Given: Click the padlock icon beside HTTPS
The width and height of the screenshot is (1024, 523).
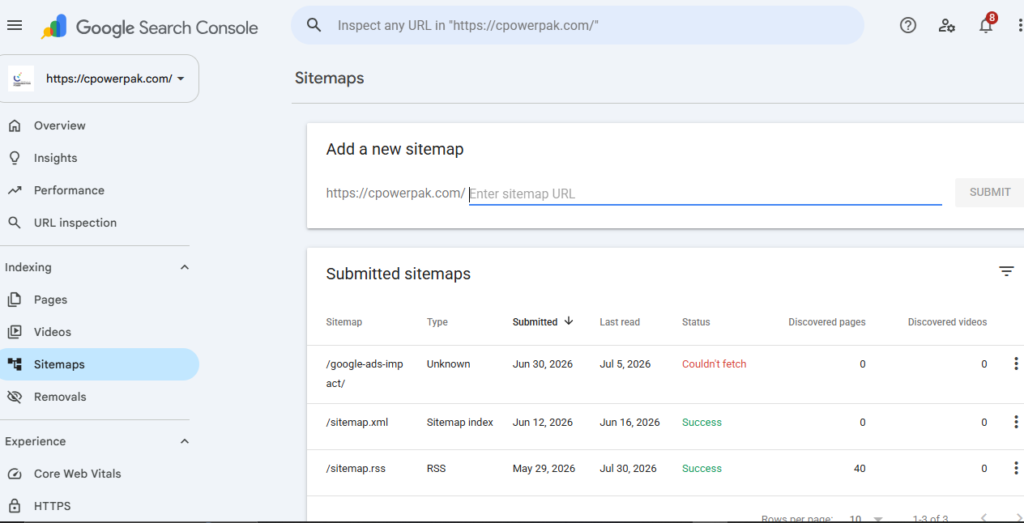Looking at the screenshot, I should click(14, 506).
